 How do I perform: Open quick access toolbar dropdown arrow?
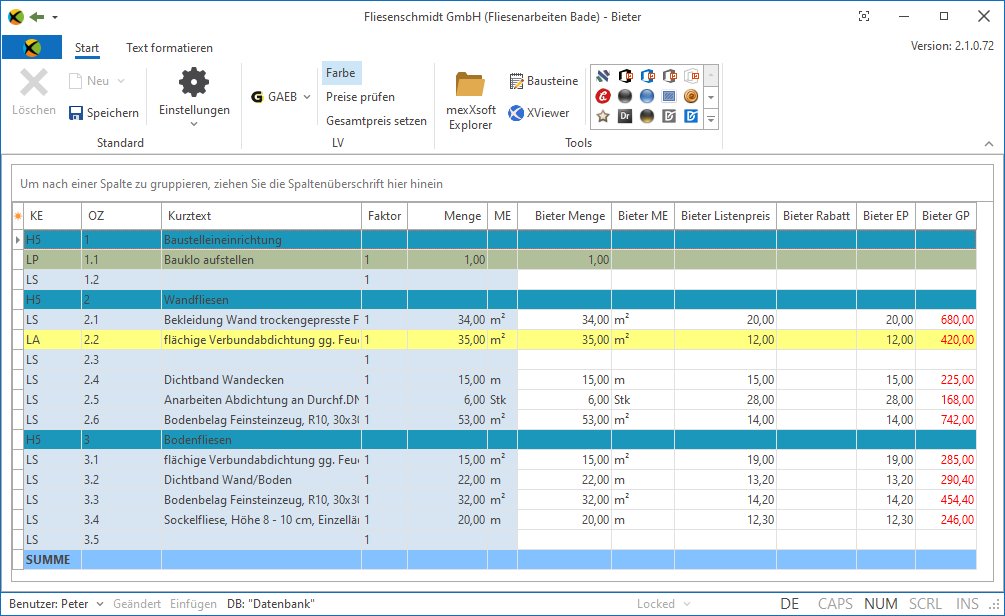tap(55, 17)
